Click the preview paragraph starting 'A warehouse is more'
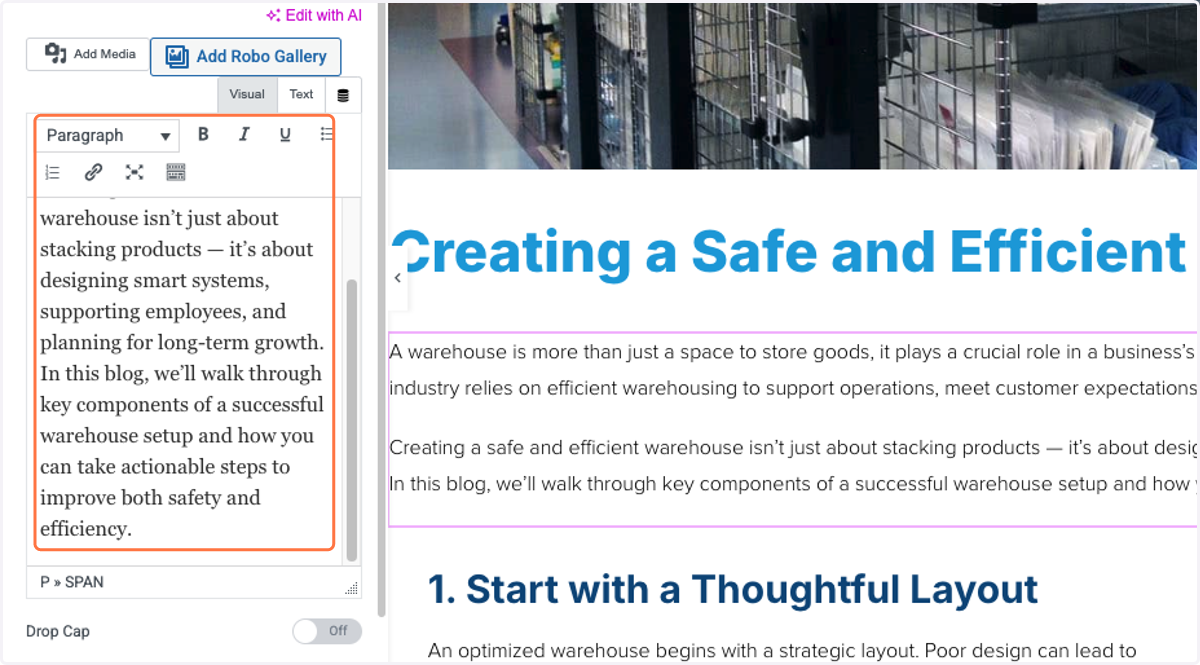Viewport: 1200px width, 665px height. (x=793, y=370)
